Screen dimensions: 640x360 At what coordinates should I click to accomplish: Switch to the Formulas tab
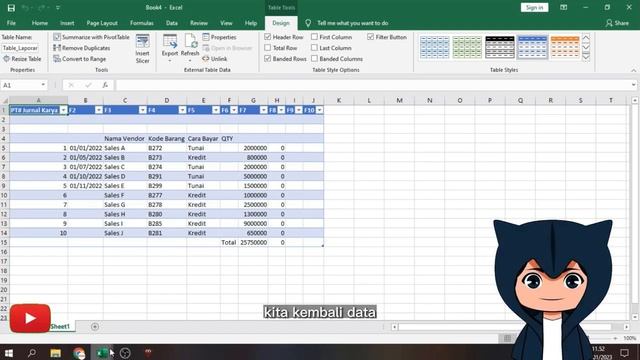coord(142,23)
